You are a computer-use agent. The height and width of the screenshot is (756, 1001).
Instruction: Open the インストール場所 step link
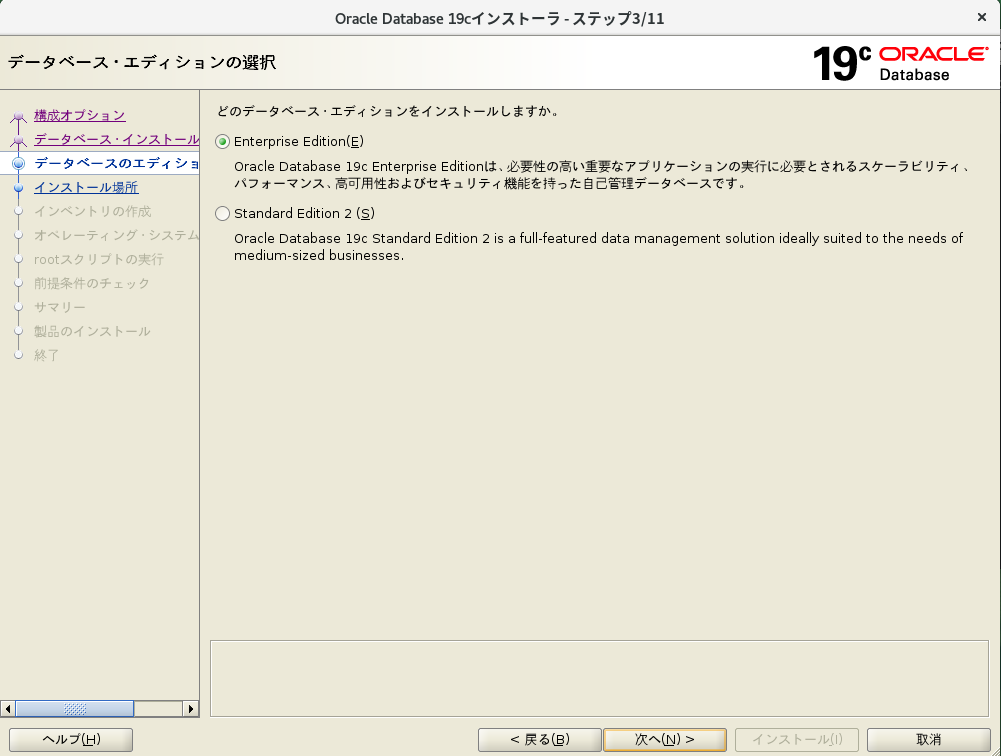pos(86,188)
